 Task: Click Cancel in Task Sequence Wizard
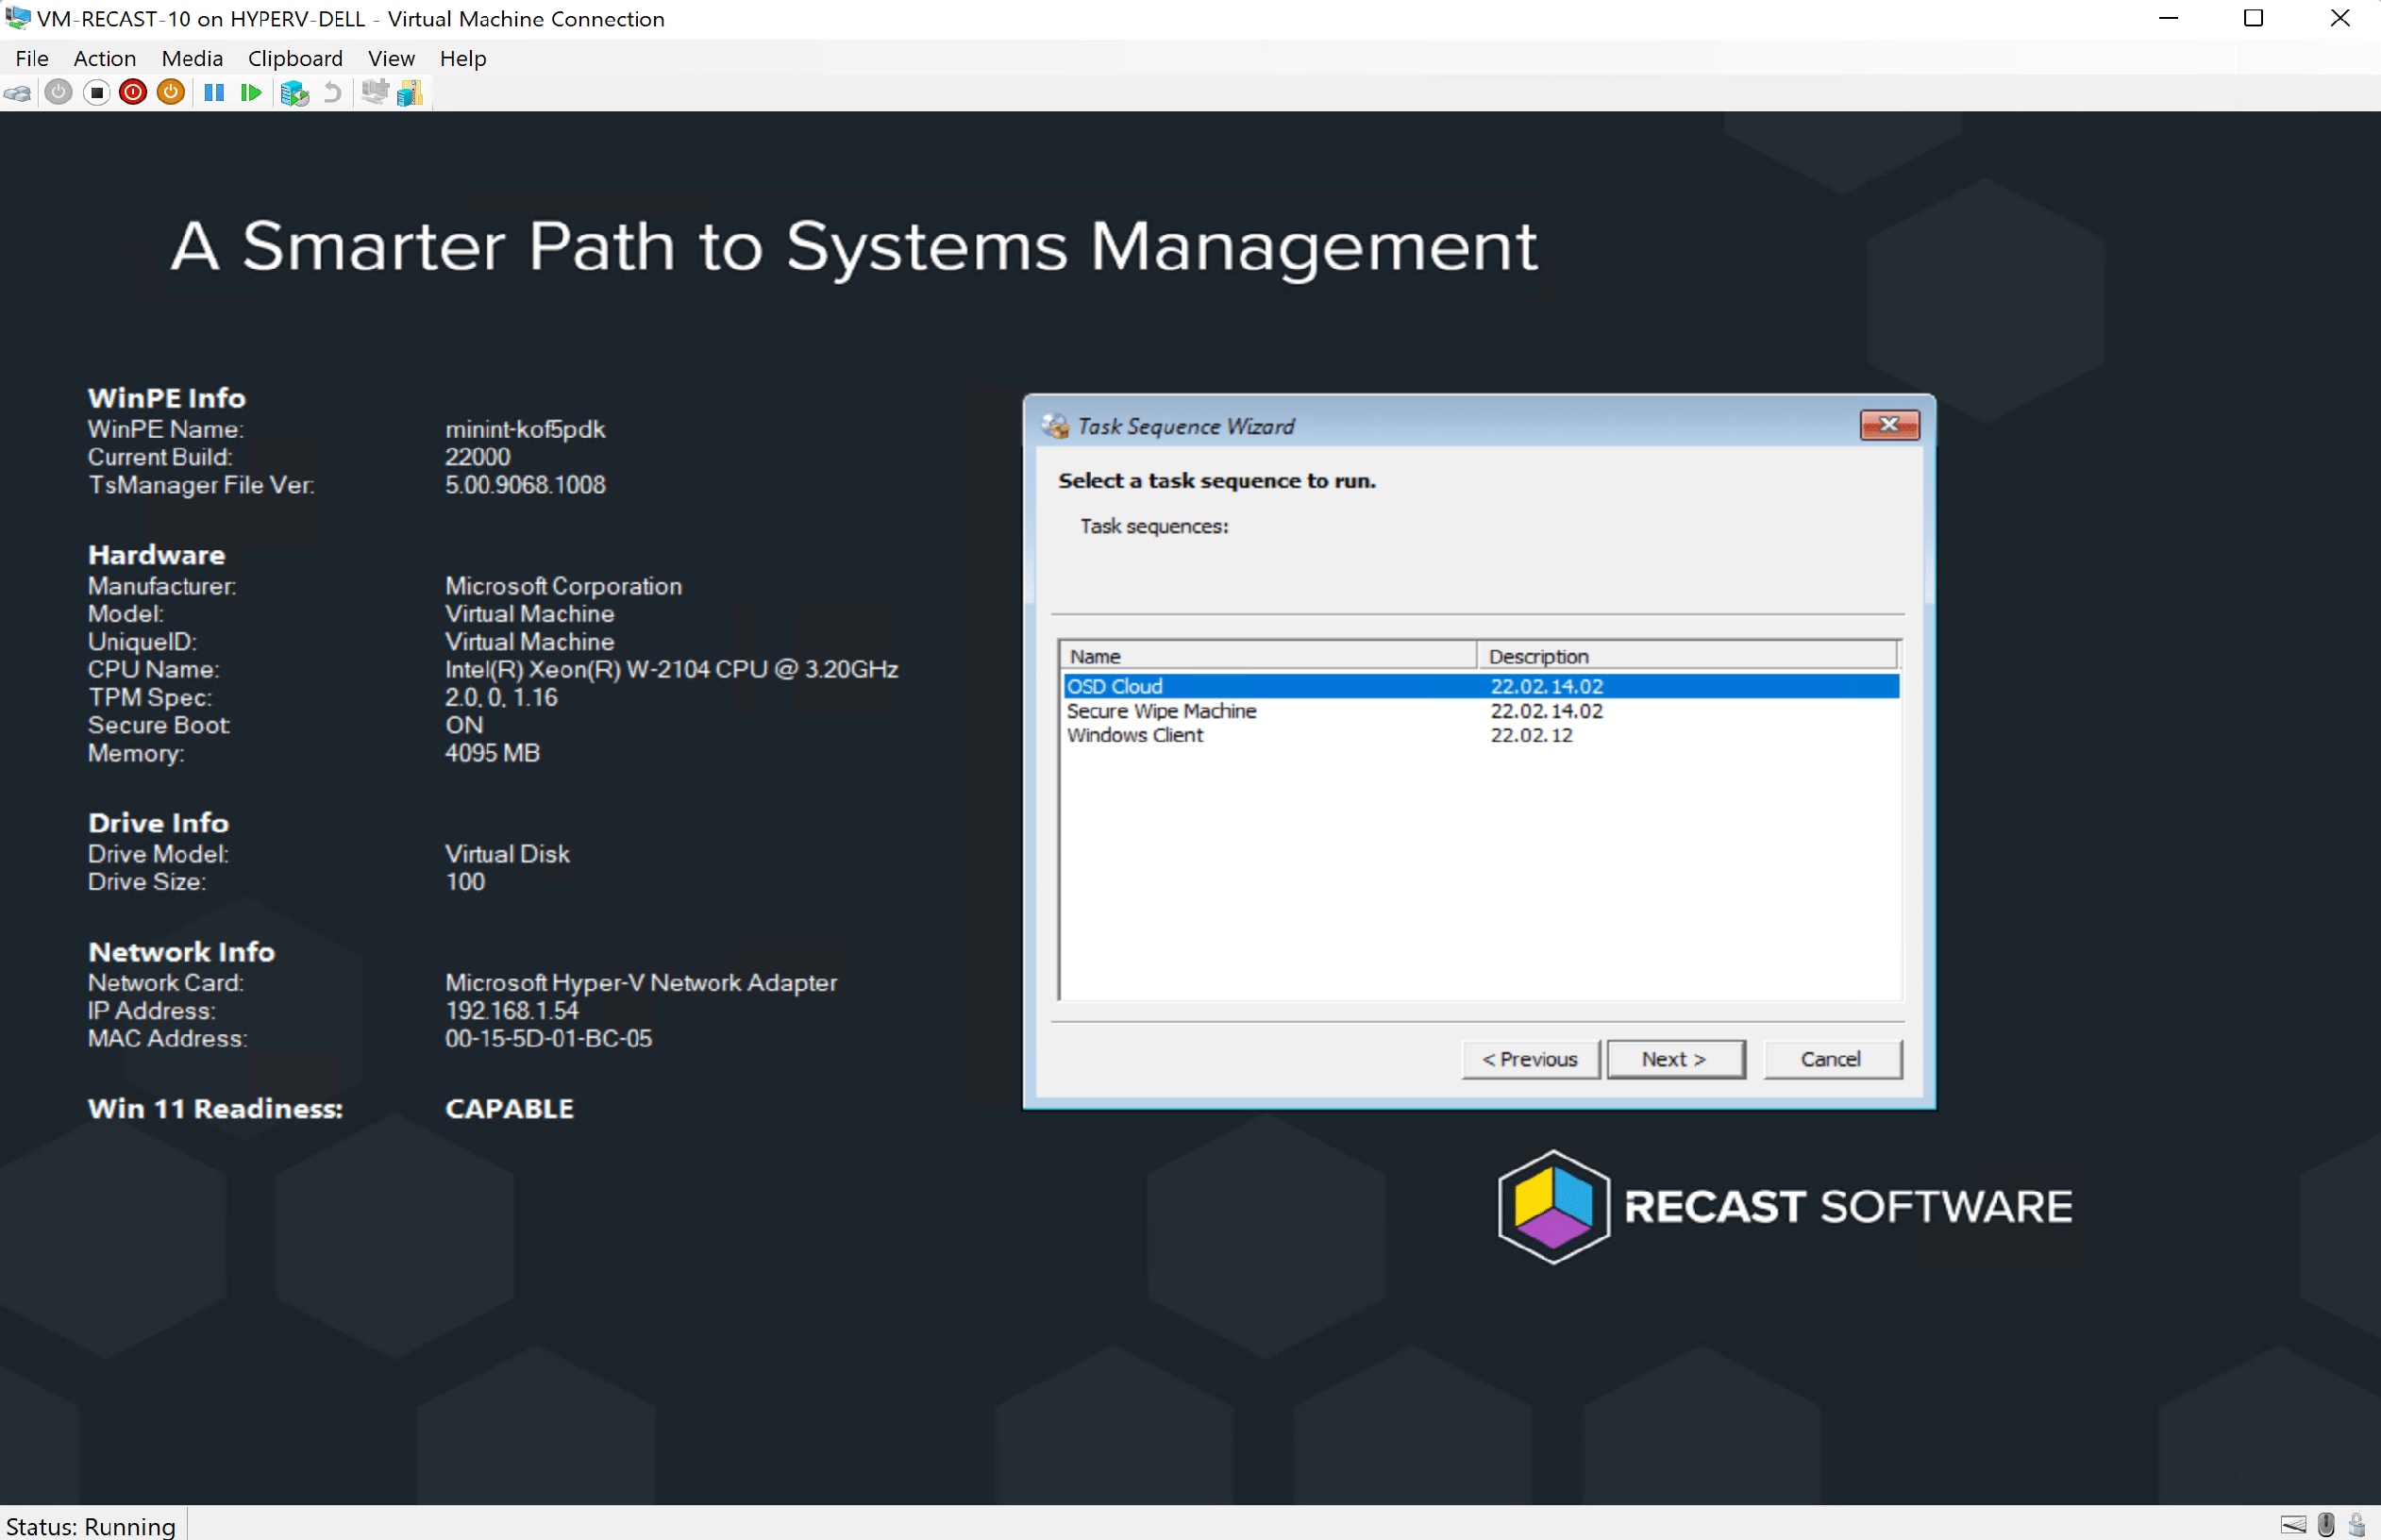click(1831, 1059)
